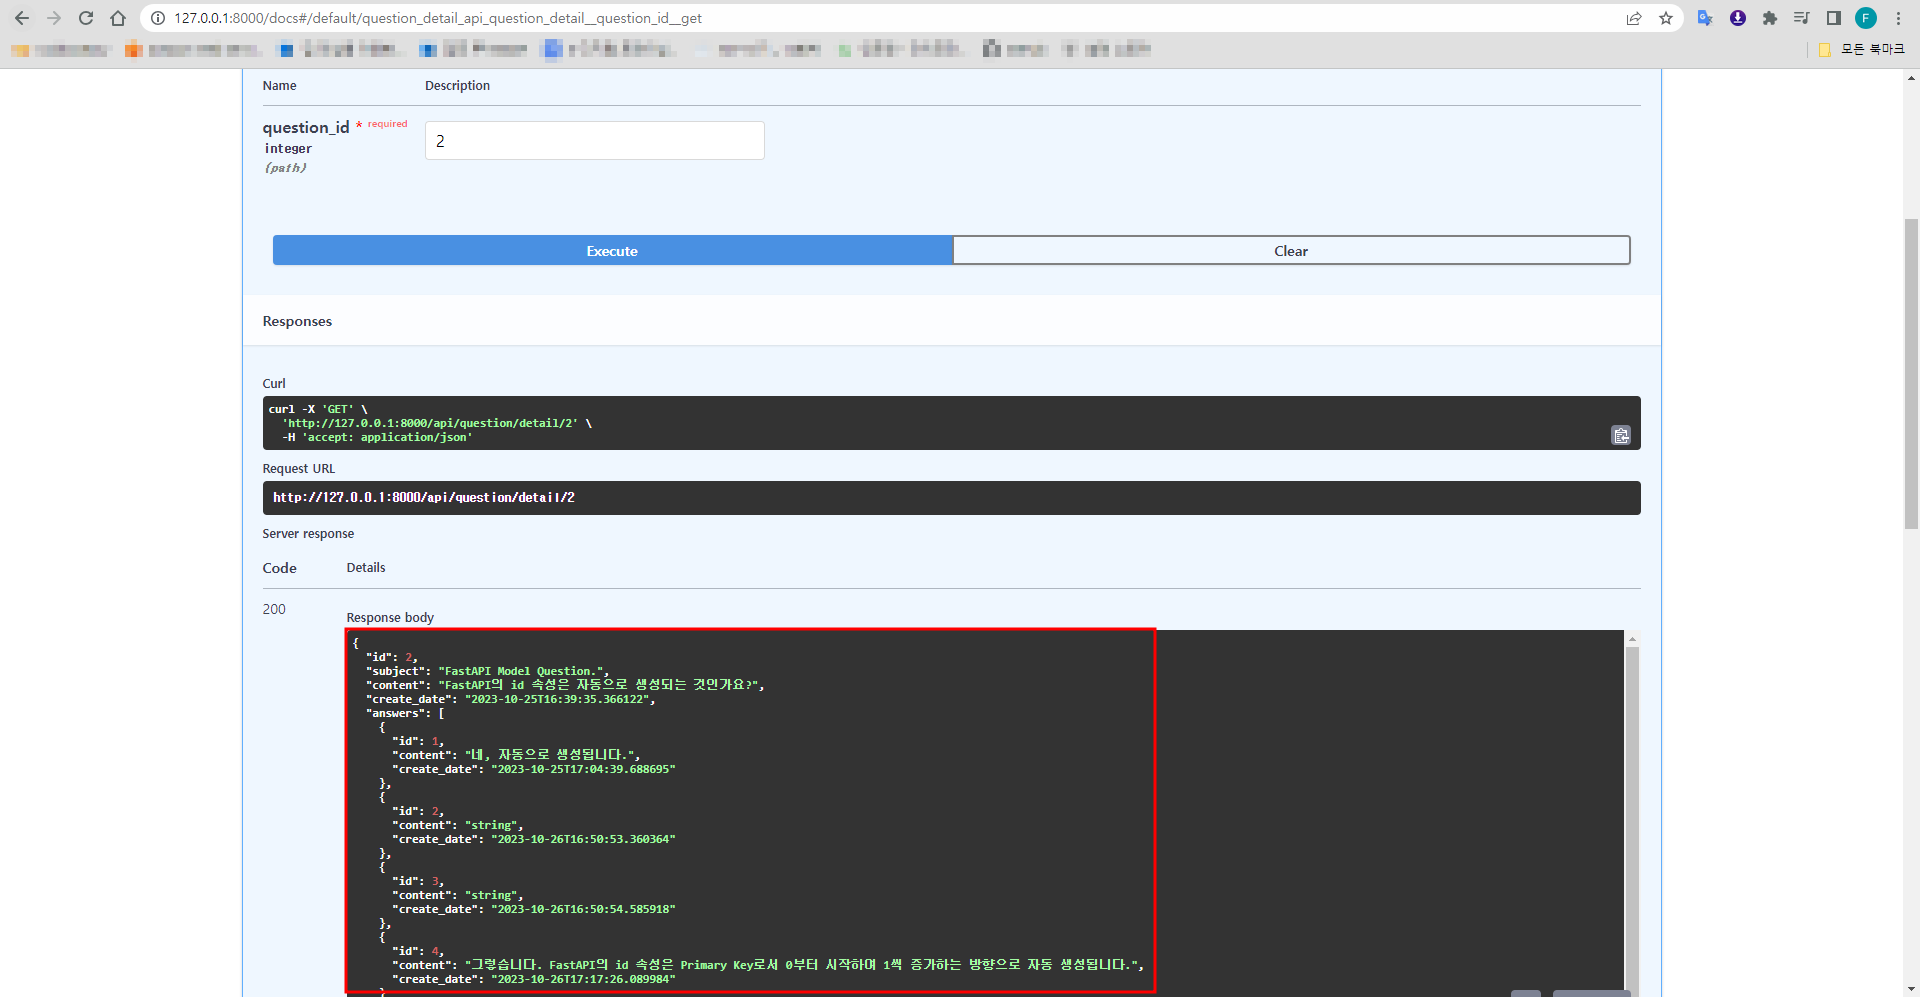This screenshot has height=997, width=1920.
Task: Click the Server response label
Action: coord(308,533)
